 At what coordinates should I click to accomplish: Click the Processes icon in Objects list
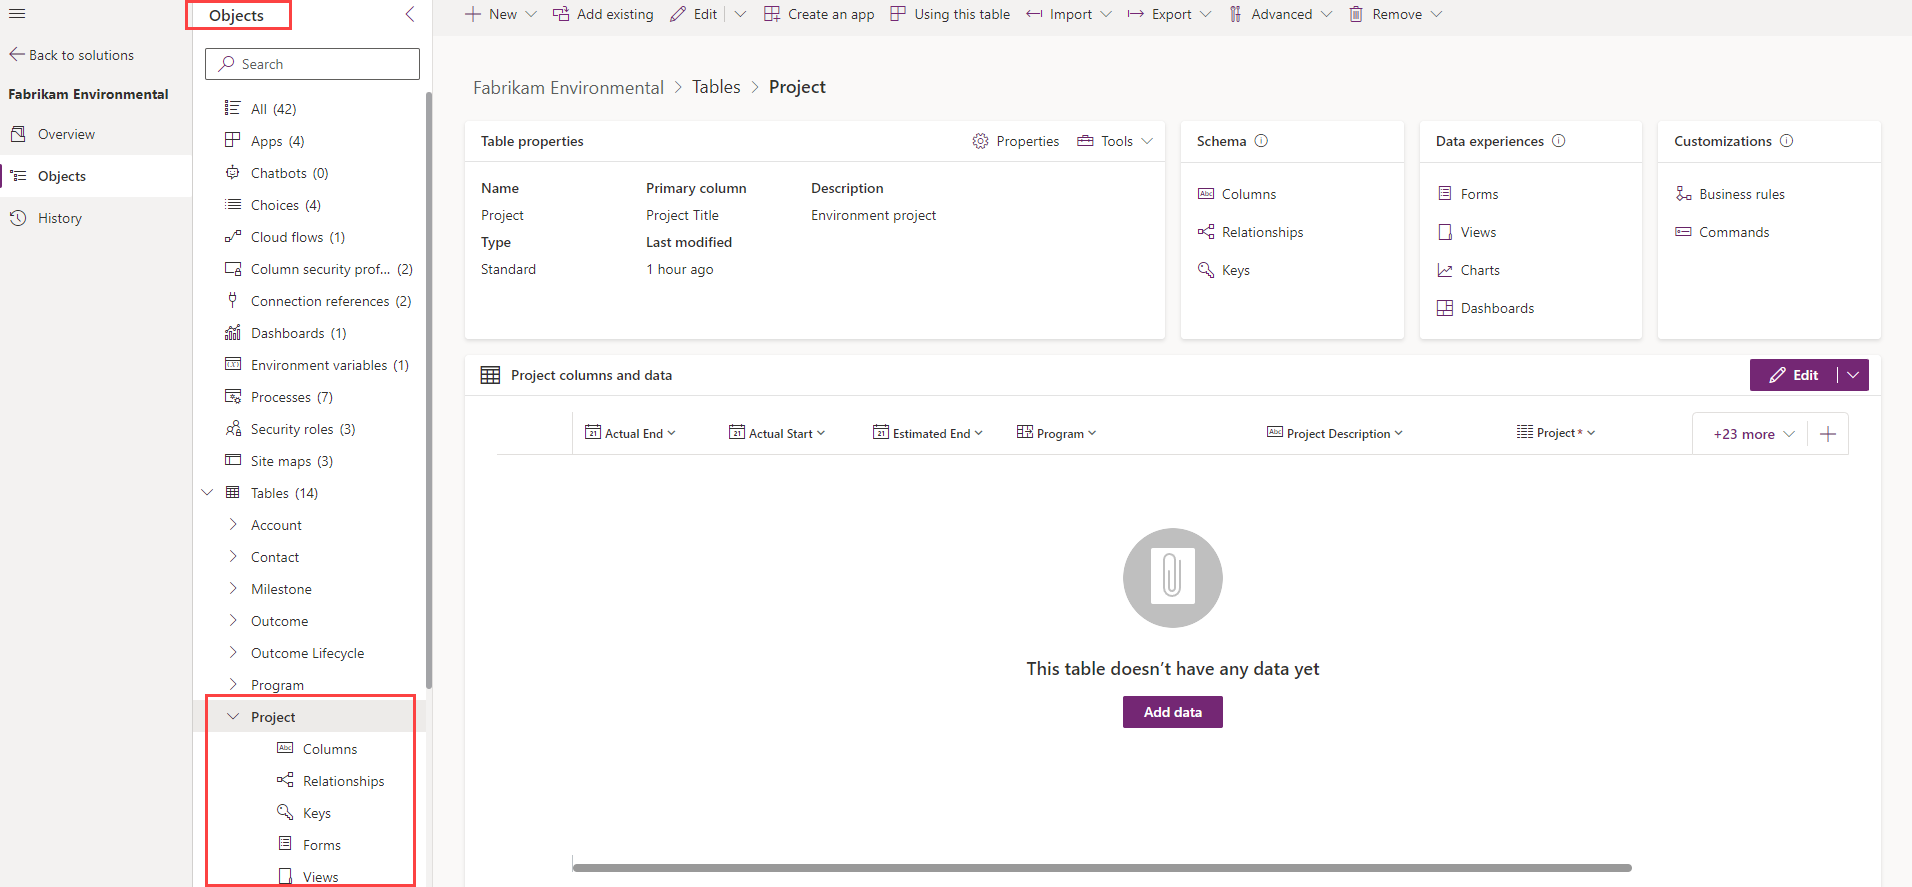coord(233,397)
